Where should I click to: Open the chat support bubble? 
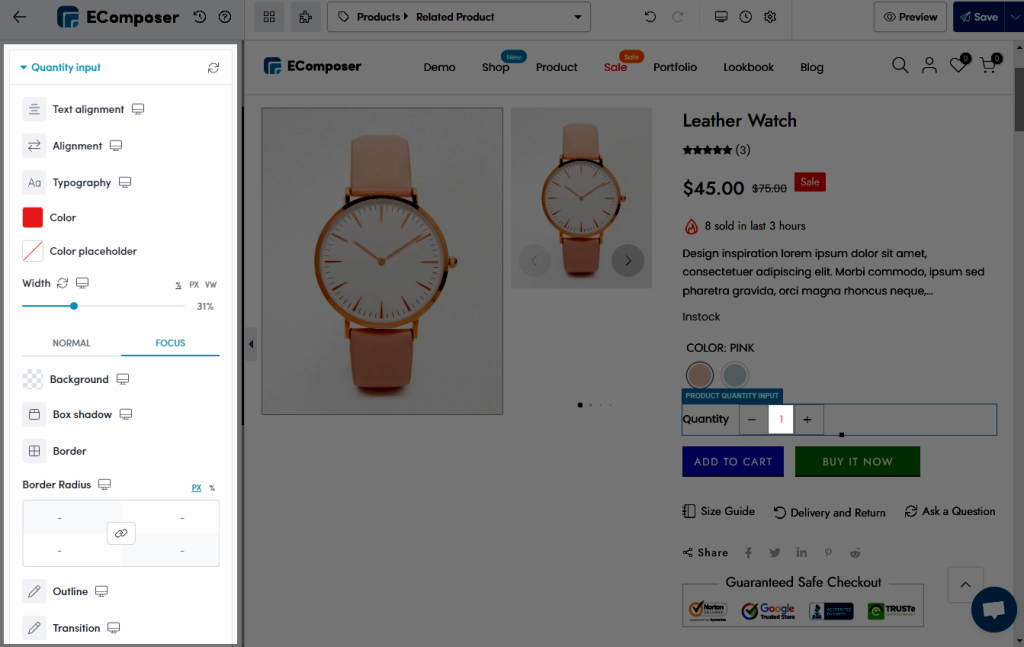[x=993, y=609]
